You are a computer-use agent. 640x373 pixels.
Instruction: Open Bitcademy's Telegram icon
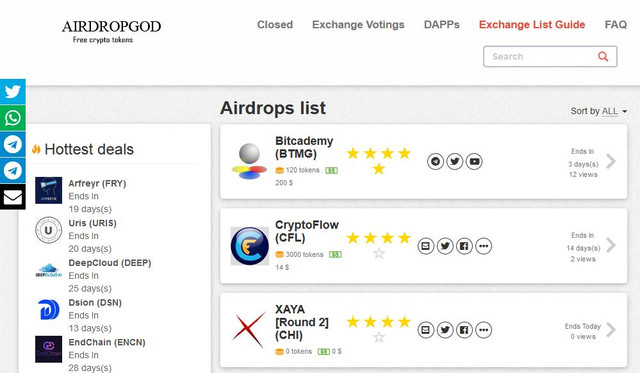tap(436, 161)
